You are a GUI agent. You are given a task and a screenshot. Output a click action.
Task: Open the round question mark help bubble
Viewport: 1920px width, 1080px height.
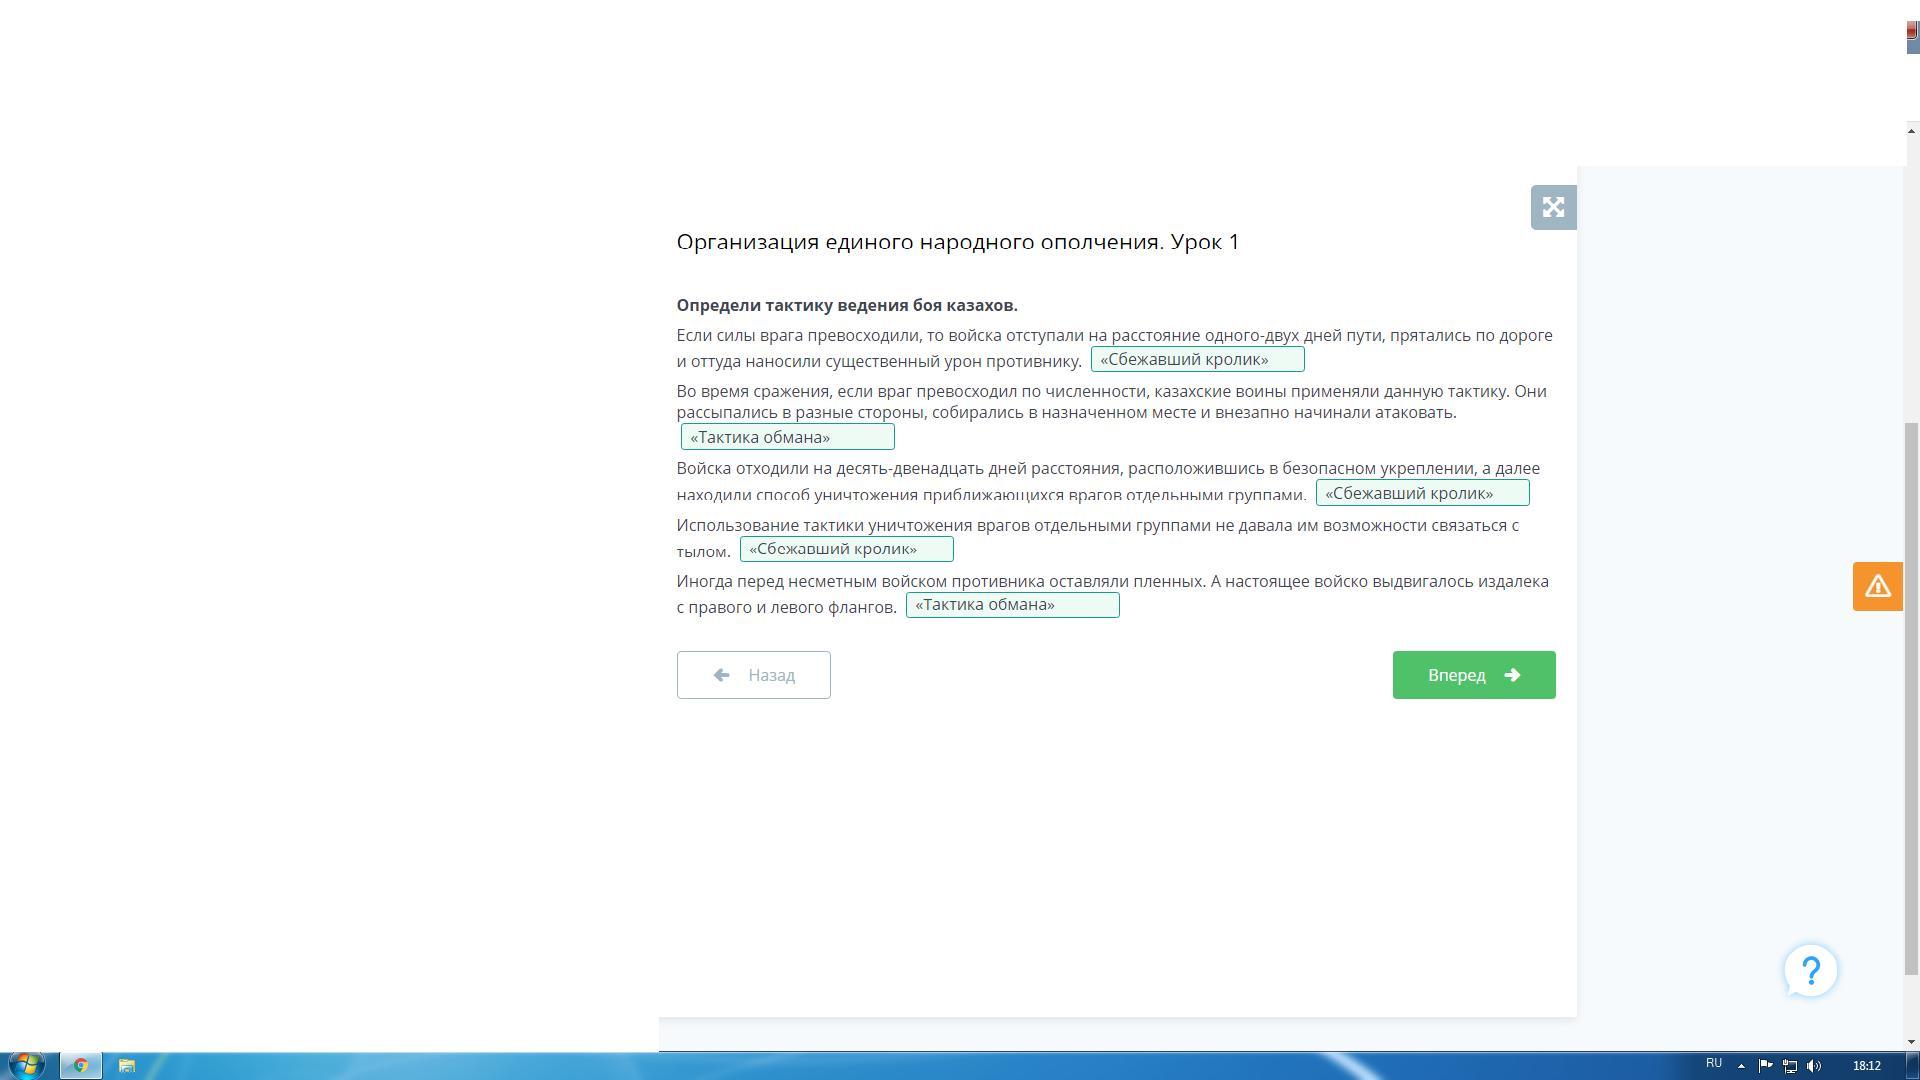coord(1810,970)
